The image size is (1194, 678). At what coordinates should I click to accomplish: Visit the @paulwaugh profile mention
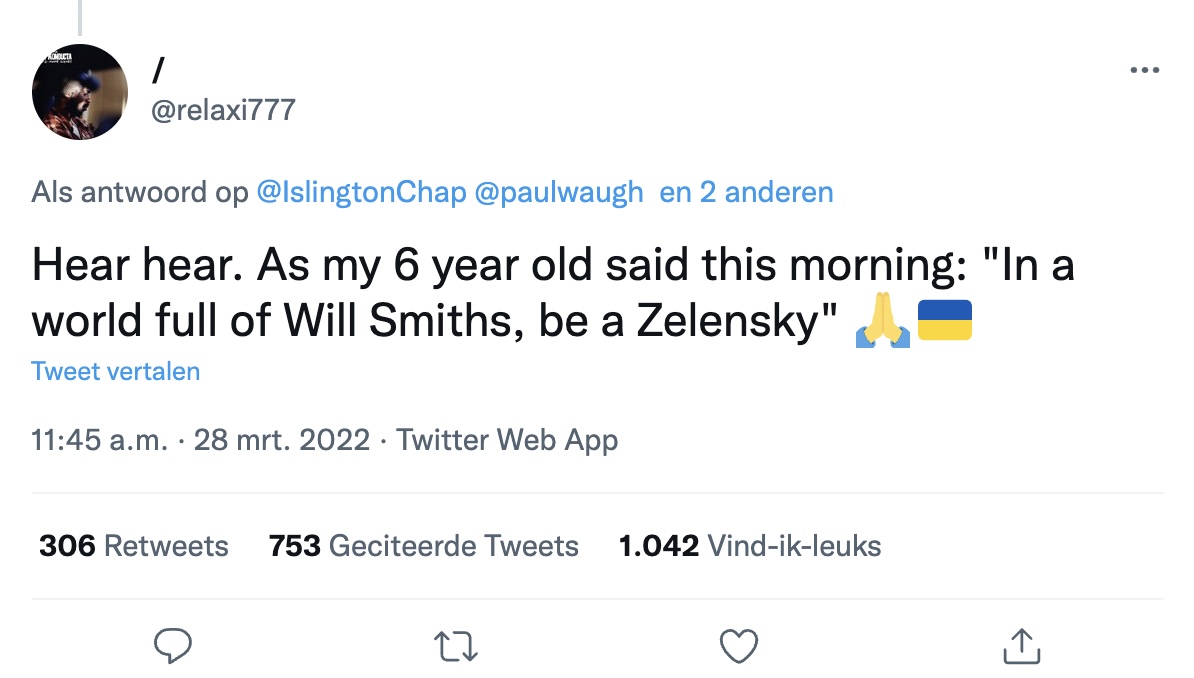(x=558, y=192)
